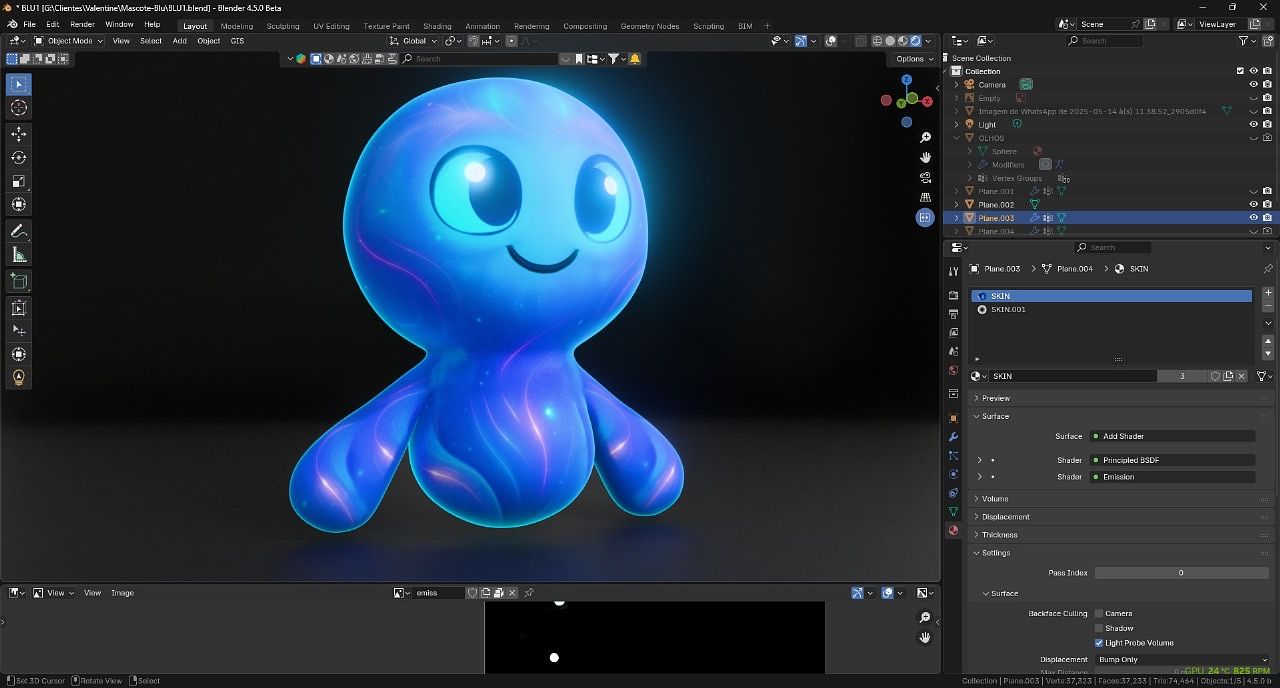Viewport: 1280px width, 688px height.
Task: Select the Move tool in the toolbar
Action: [19, 134]
